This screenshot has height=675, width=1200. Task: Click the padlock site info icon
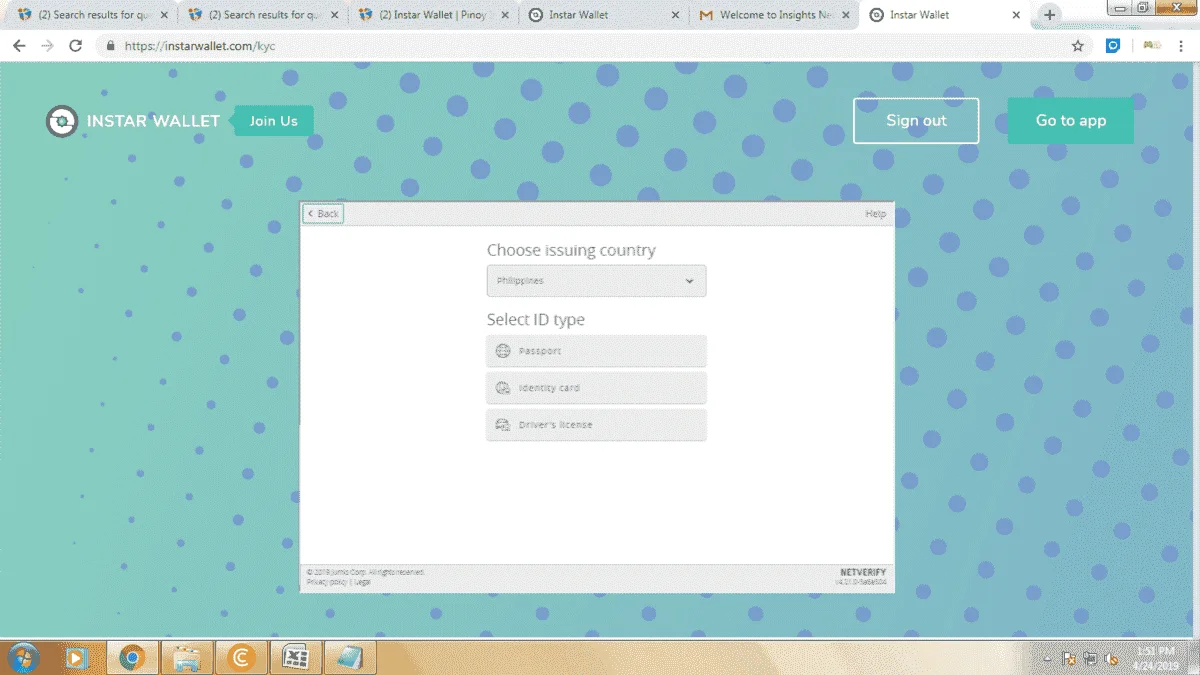point(110,46)
